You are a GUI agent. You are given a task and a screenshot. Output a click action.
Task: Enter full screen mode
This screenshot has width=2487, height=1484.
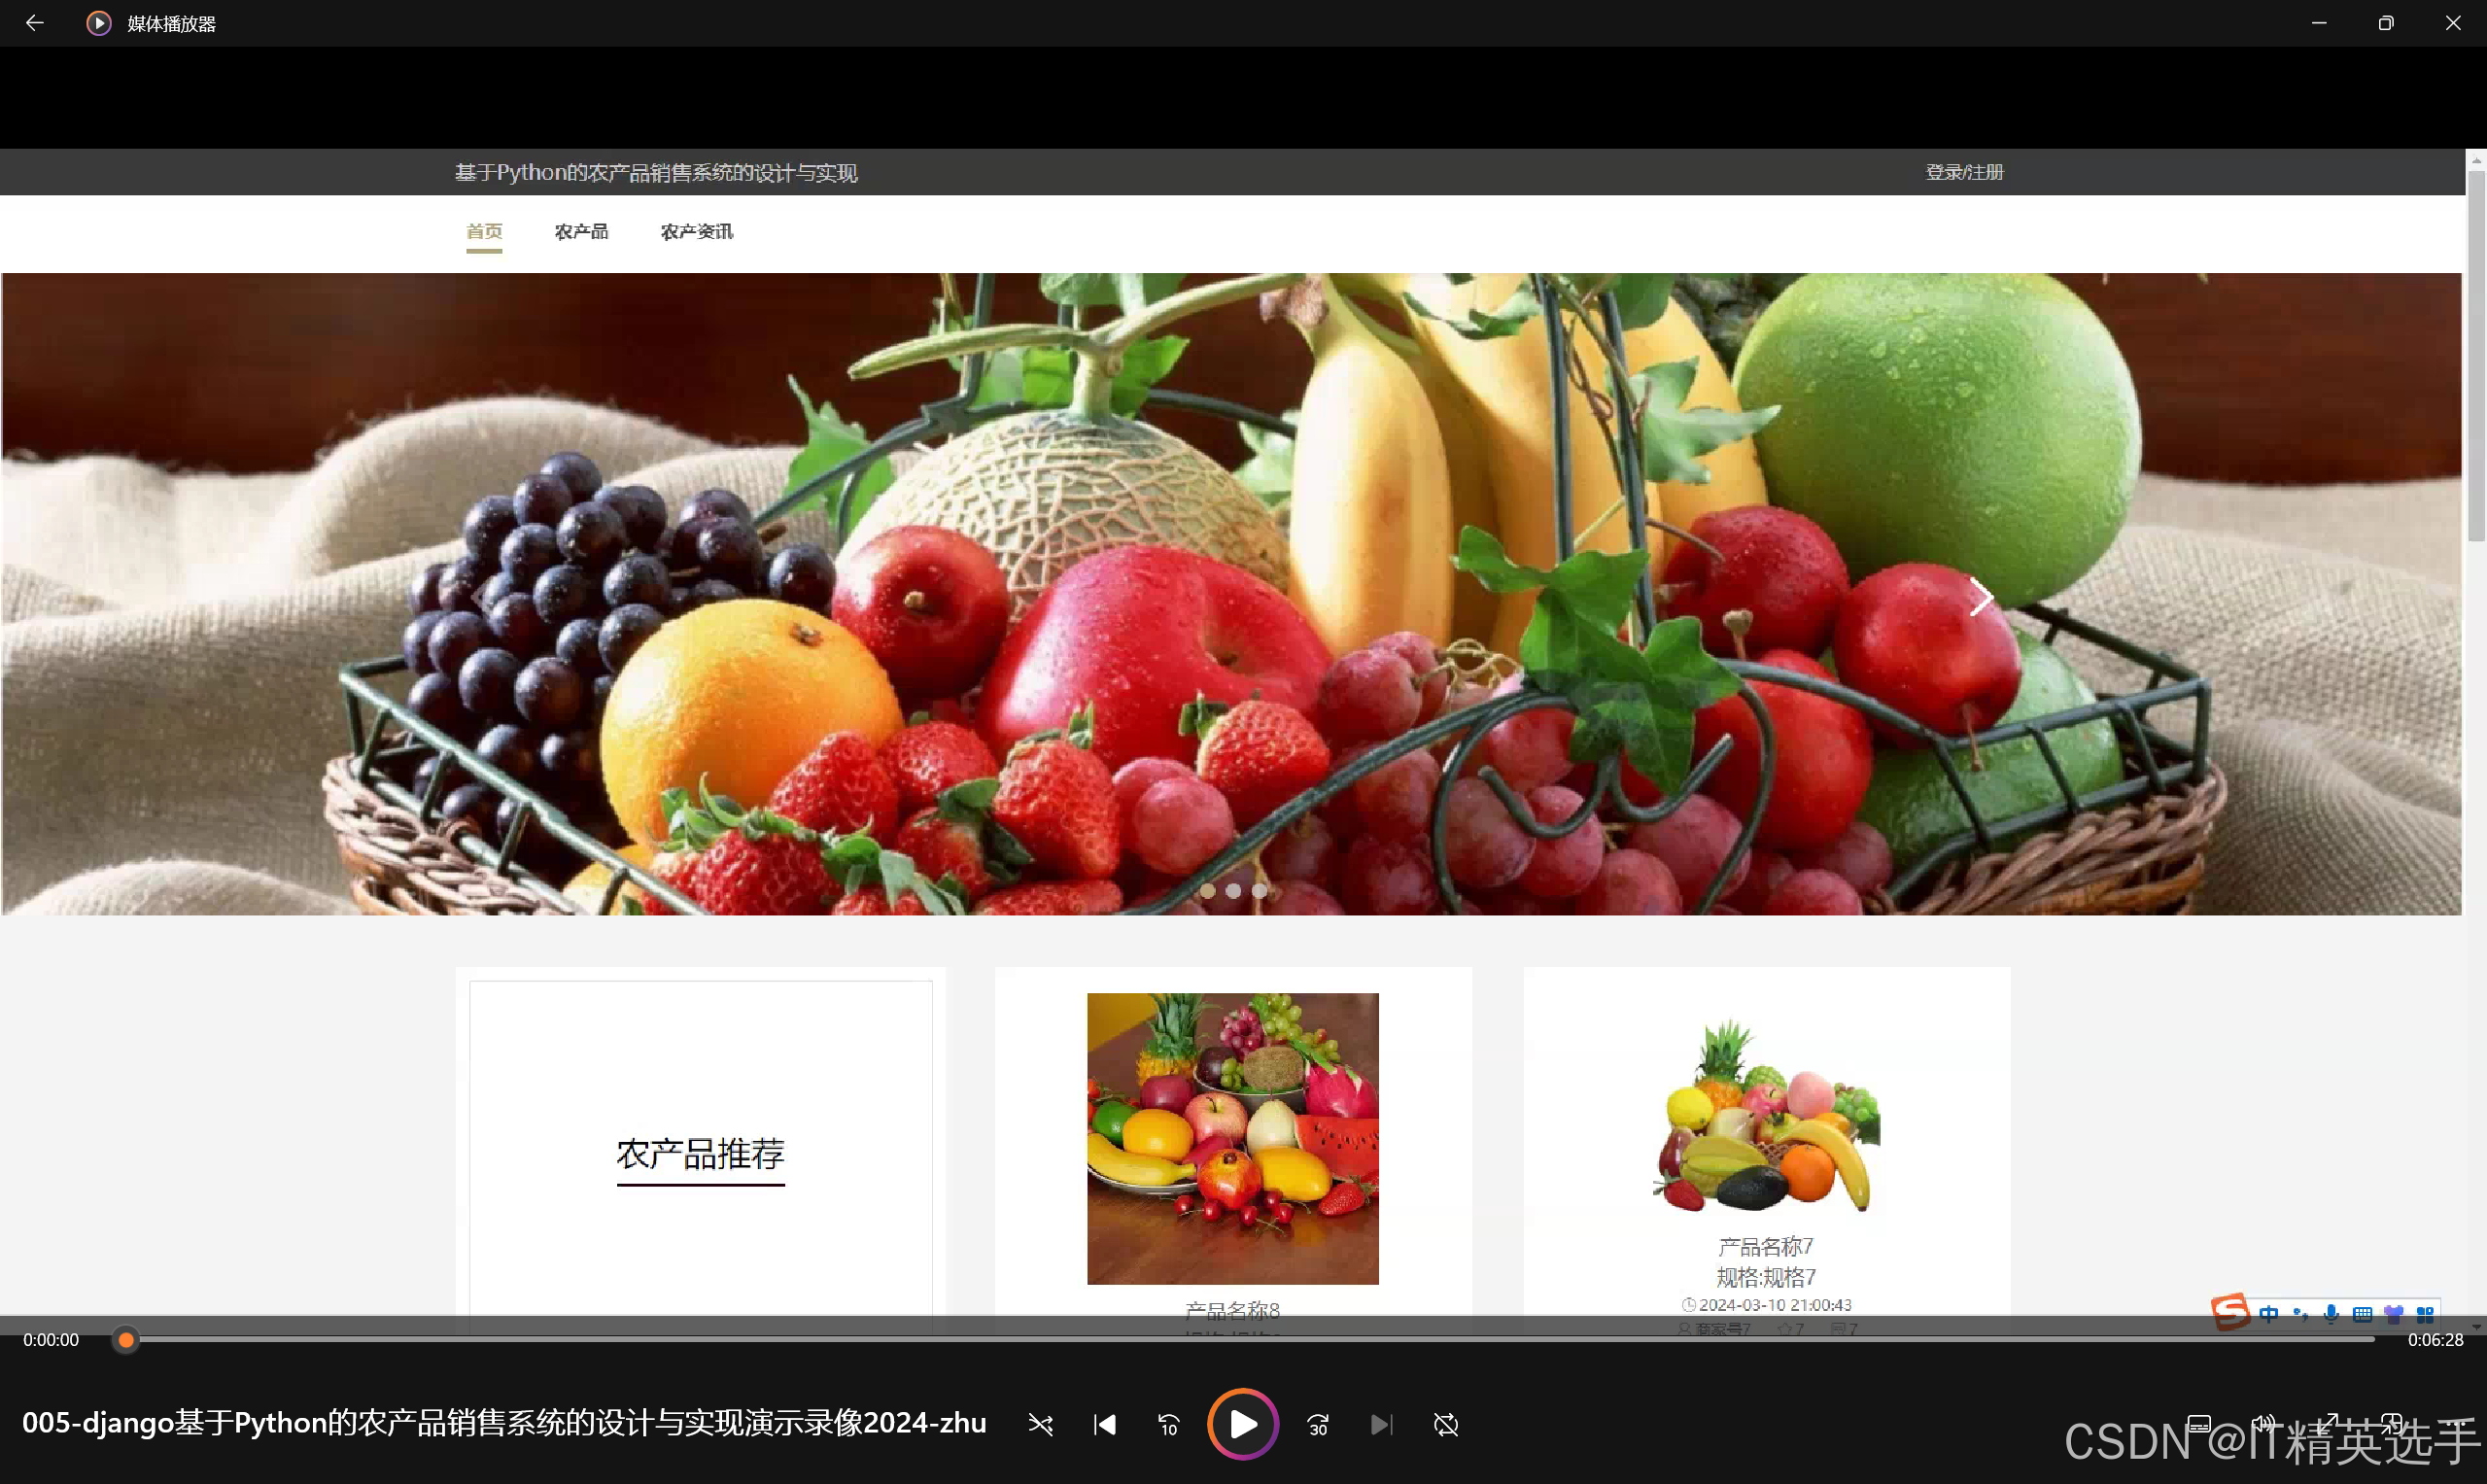[x=2329, y=1423]
